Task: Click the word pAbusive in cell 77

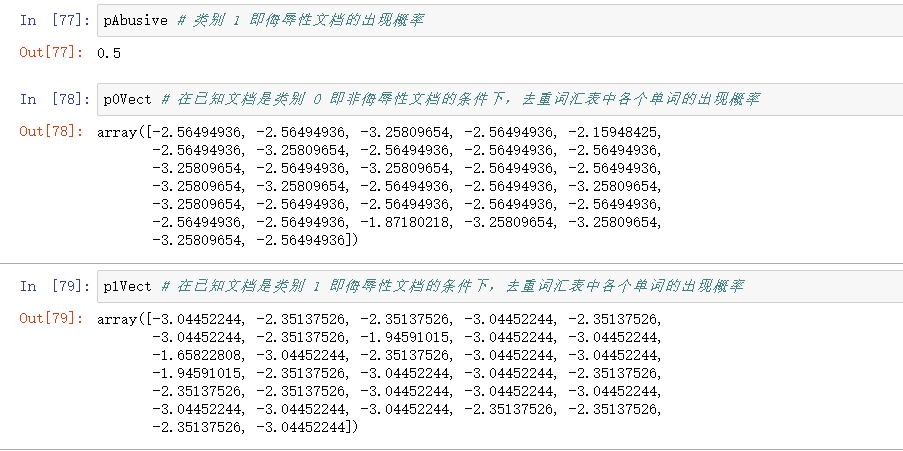Action: (135, 21)
